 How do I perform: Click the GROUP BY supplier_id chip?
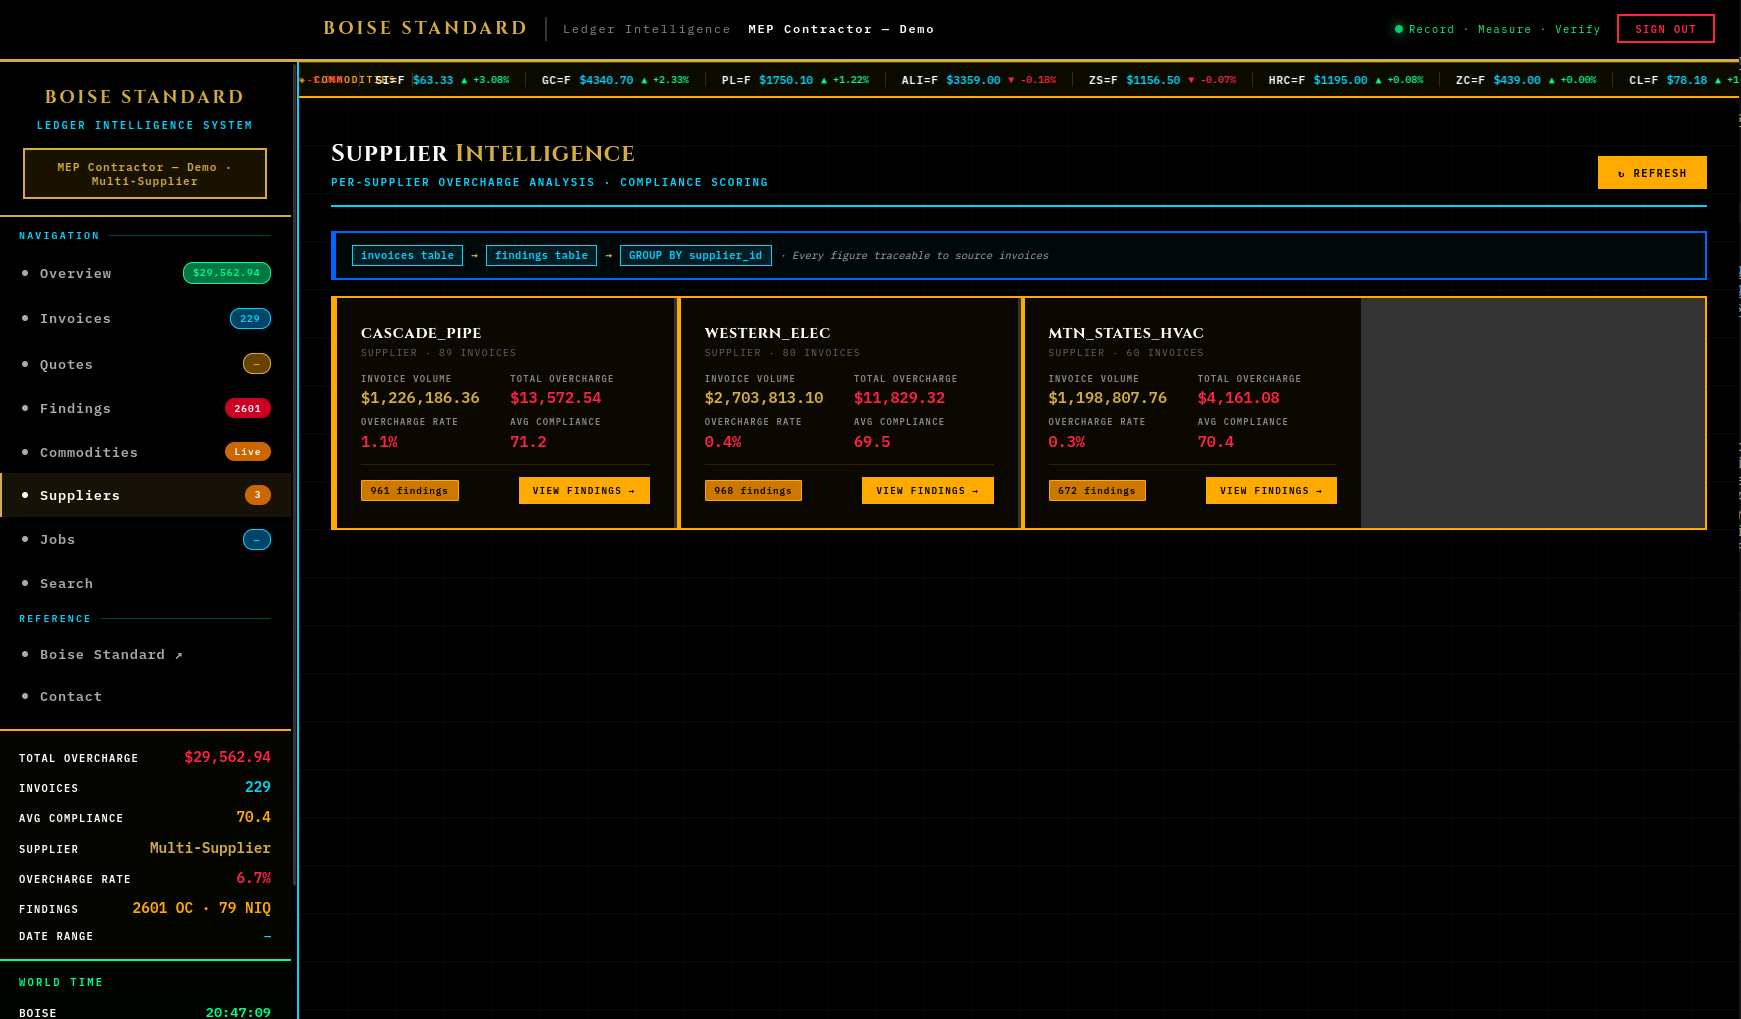[696, 256]
